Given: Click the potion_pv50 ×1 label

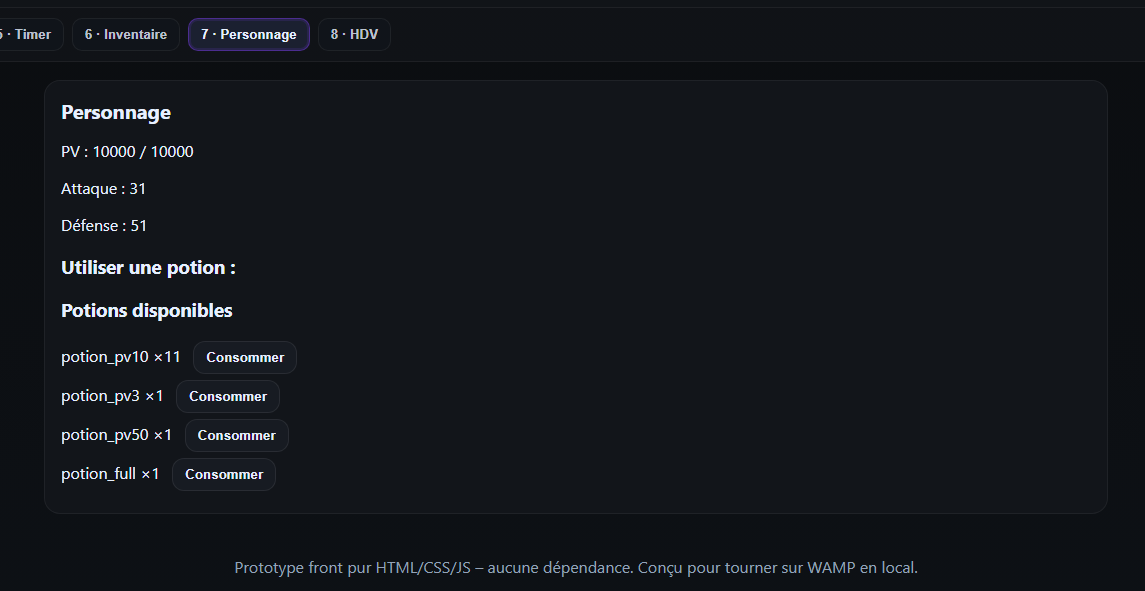Looking at the screenshot, I should point(117,435).
